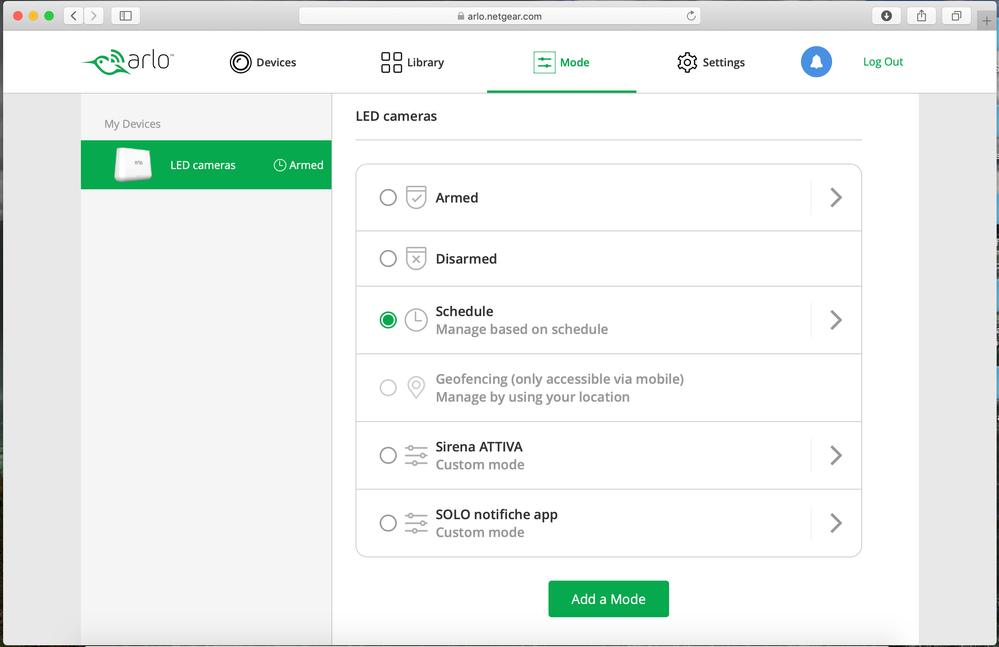Click the Disarmed mode label
The width and height of the screenshot is (999, 647).
coord(466,259)
